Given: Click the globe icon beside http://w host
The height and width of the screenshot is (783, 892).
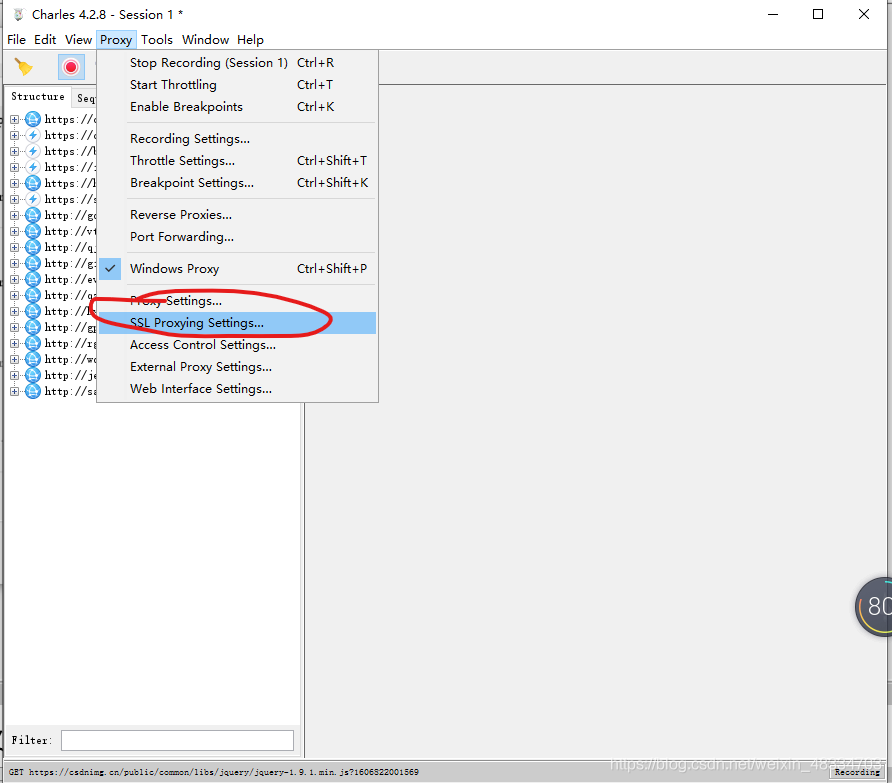Looking at the screenshot, I should pos(33,359).
